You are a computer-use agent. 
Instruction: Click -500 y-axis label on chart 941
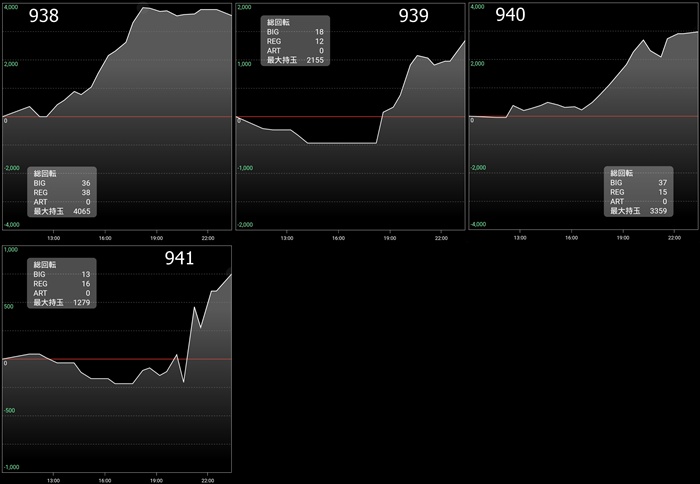point(9,410)
